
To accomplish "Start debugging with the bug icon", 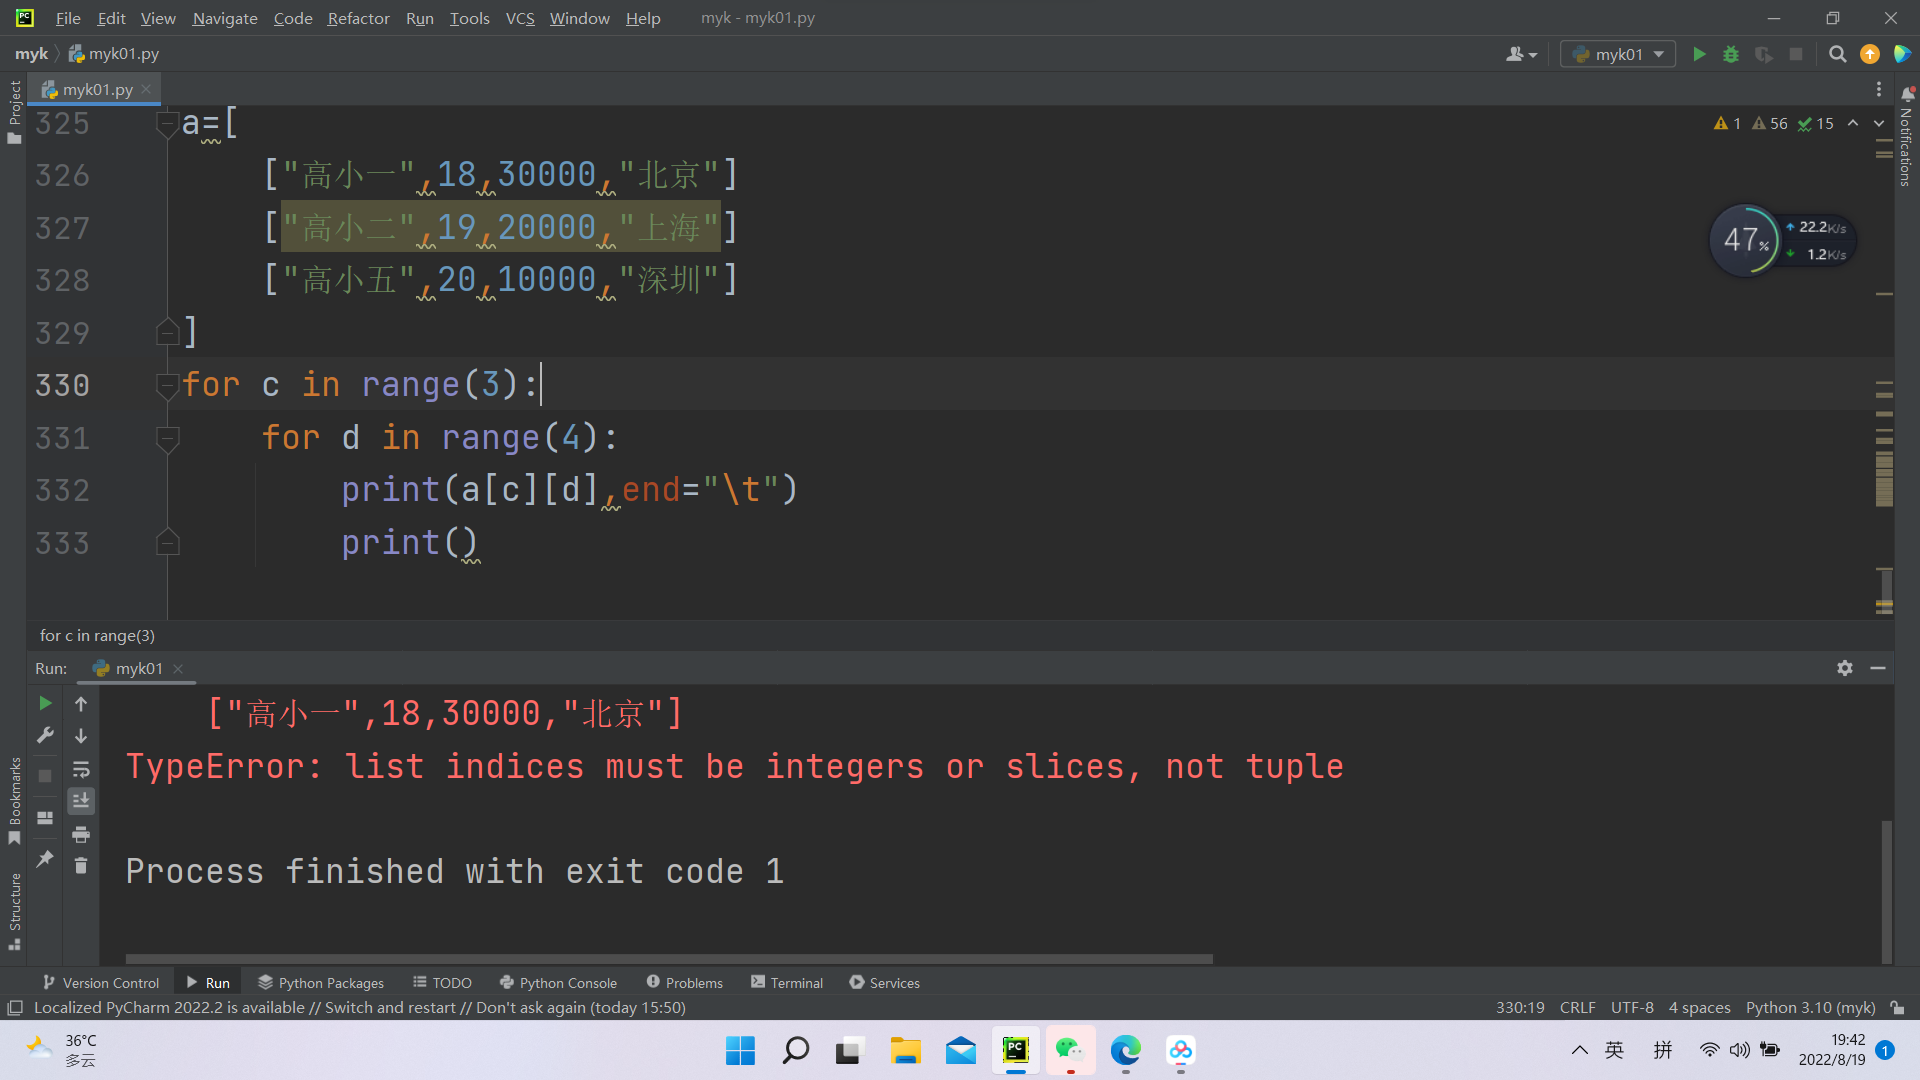I will (1731, 54).
